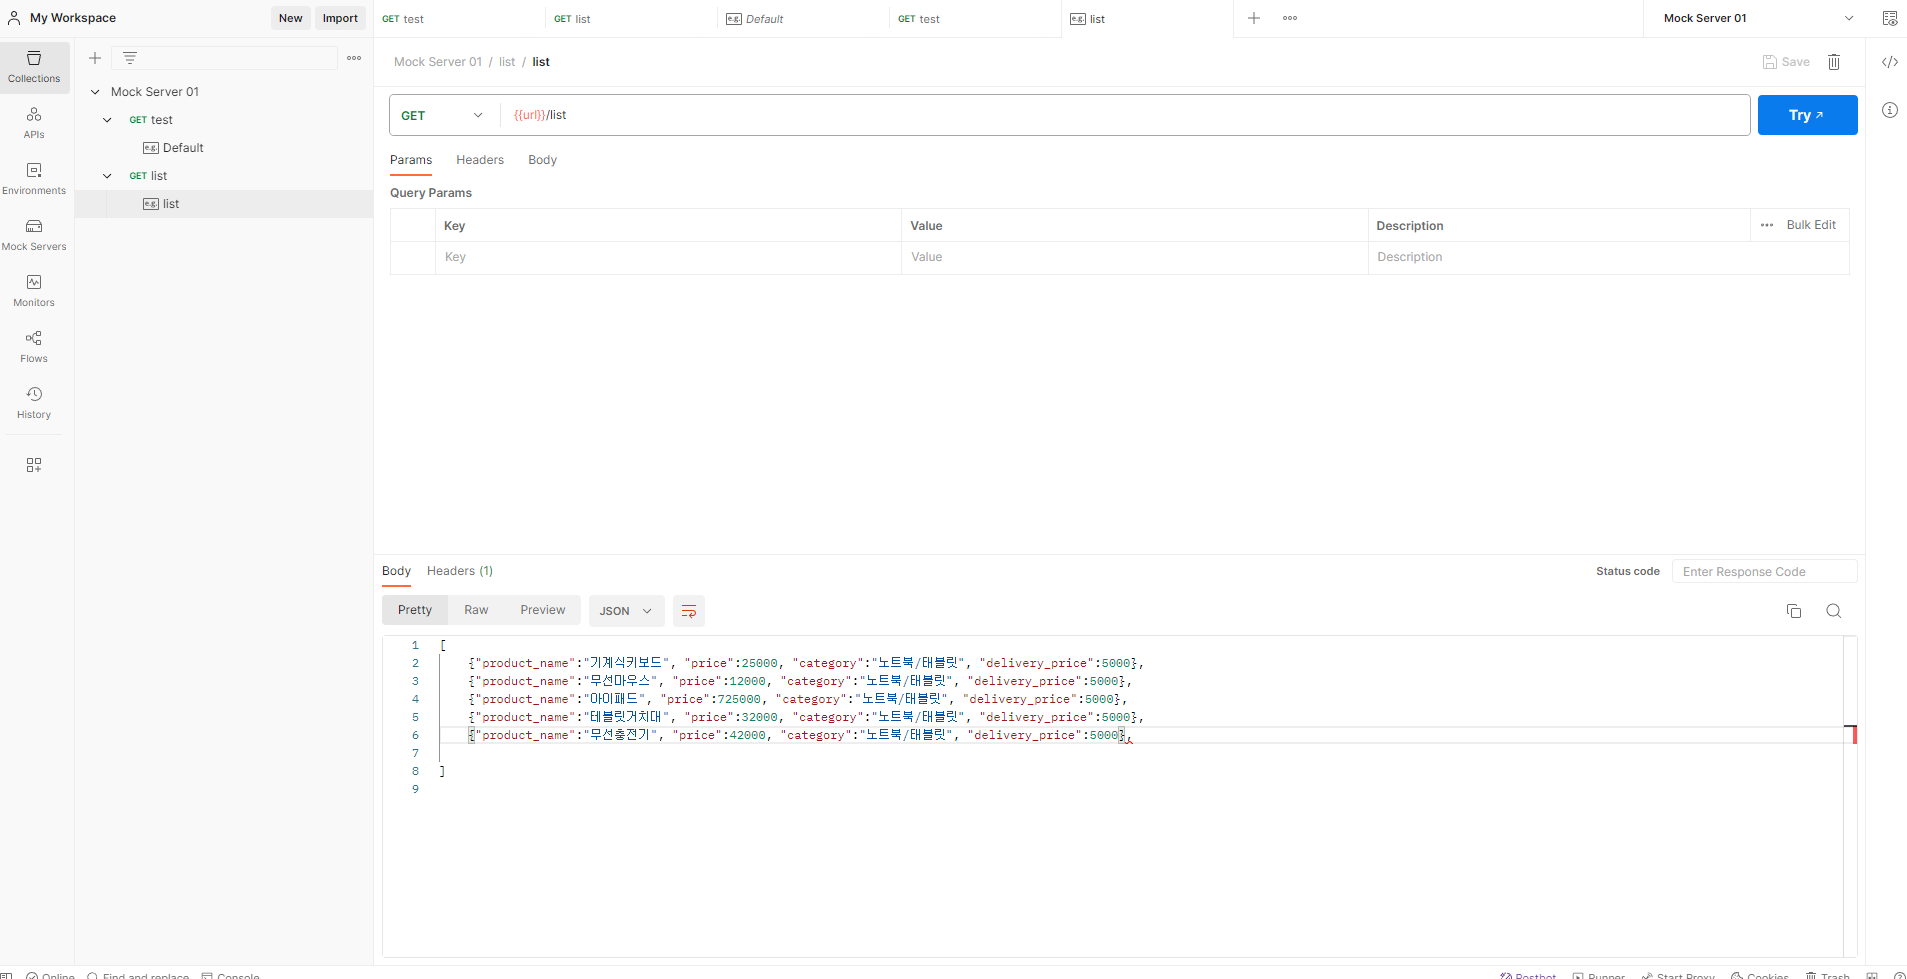Toggle line wrap icon in response toolbar

(x=689, y=611)
